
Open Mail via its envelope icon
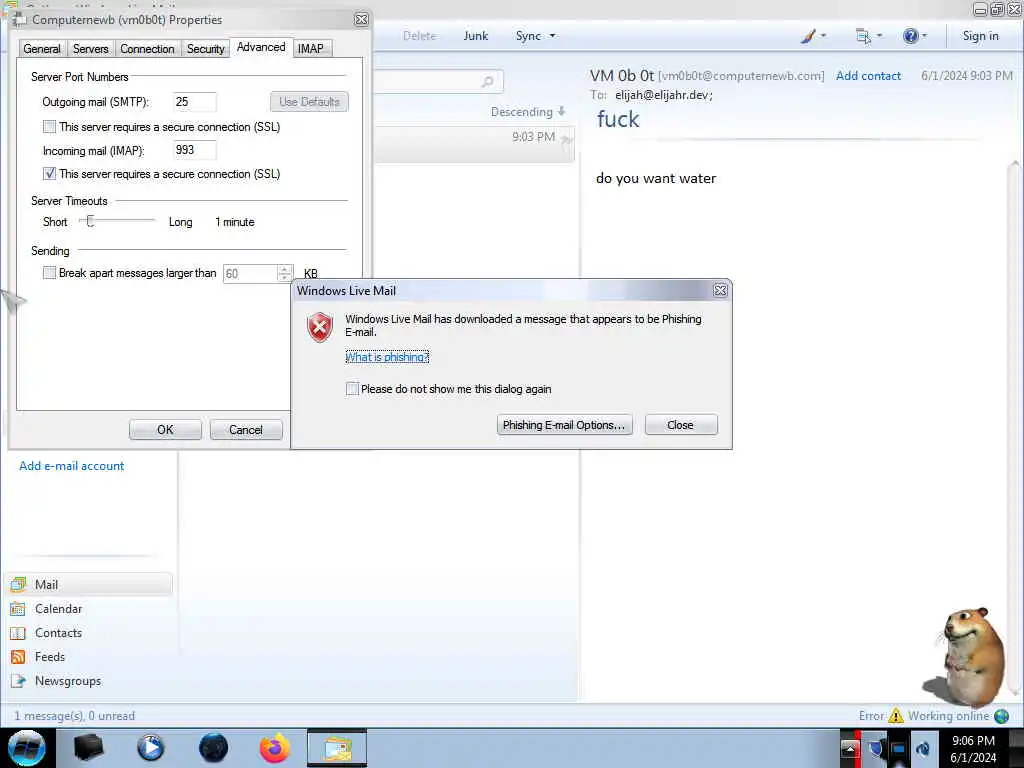click(x=18, y=584)
